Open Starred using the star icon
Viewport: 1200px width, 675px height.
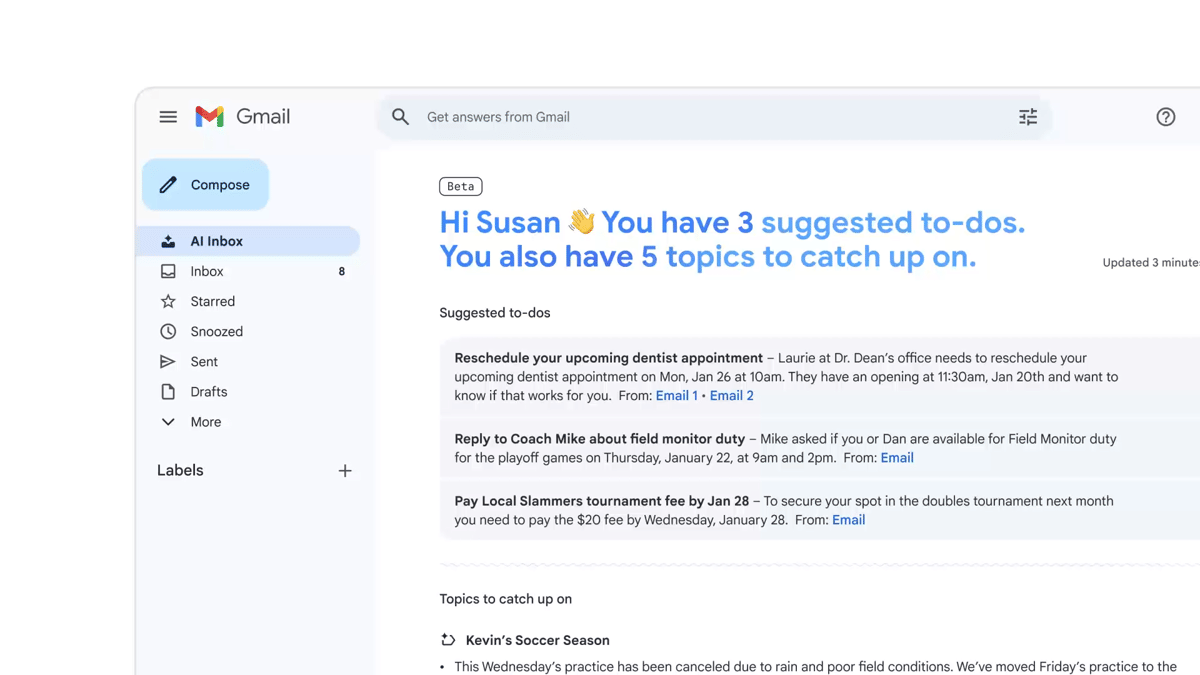pos(169,301)
